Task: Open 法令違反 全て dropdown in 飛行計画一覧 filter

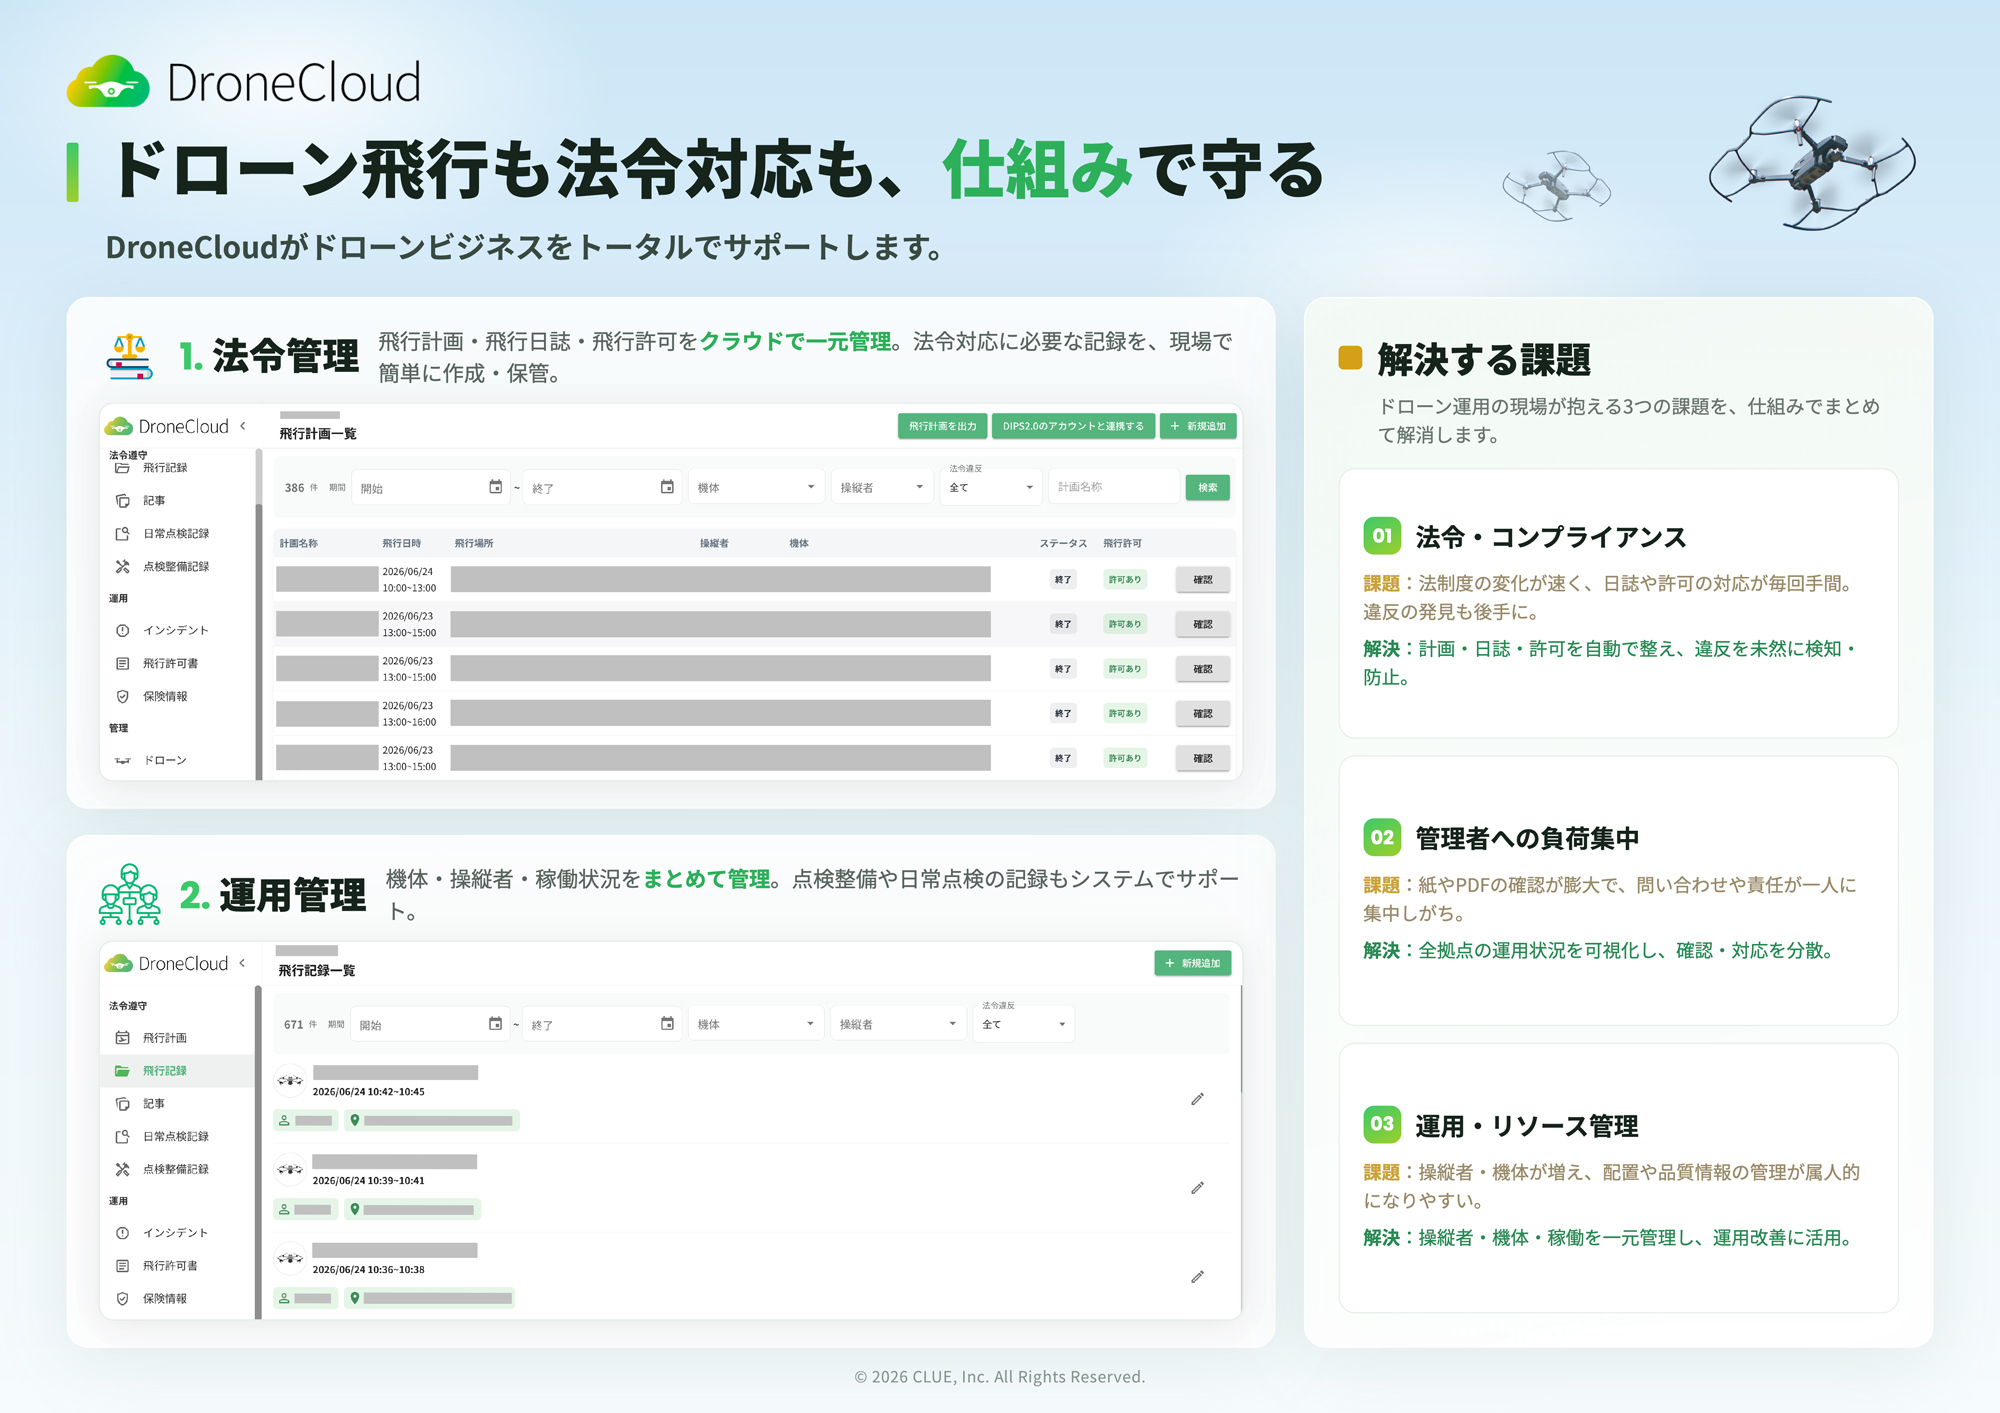Action: point(990,487)
